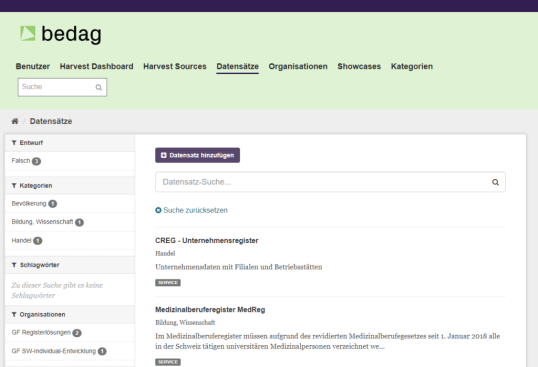This screenshot has width=538, height=367.
Task: Click the 'Zu dieser Suche gibt es keine Schlagwörter' text
Action: 57,290
